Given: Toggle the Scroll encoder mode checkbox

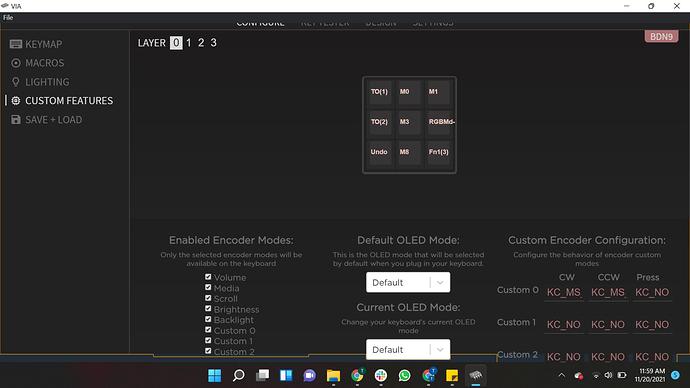Looking at the screenshot, I should pyautogui.click(x=208, y=298).
